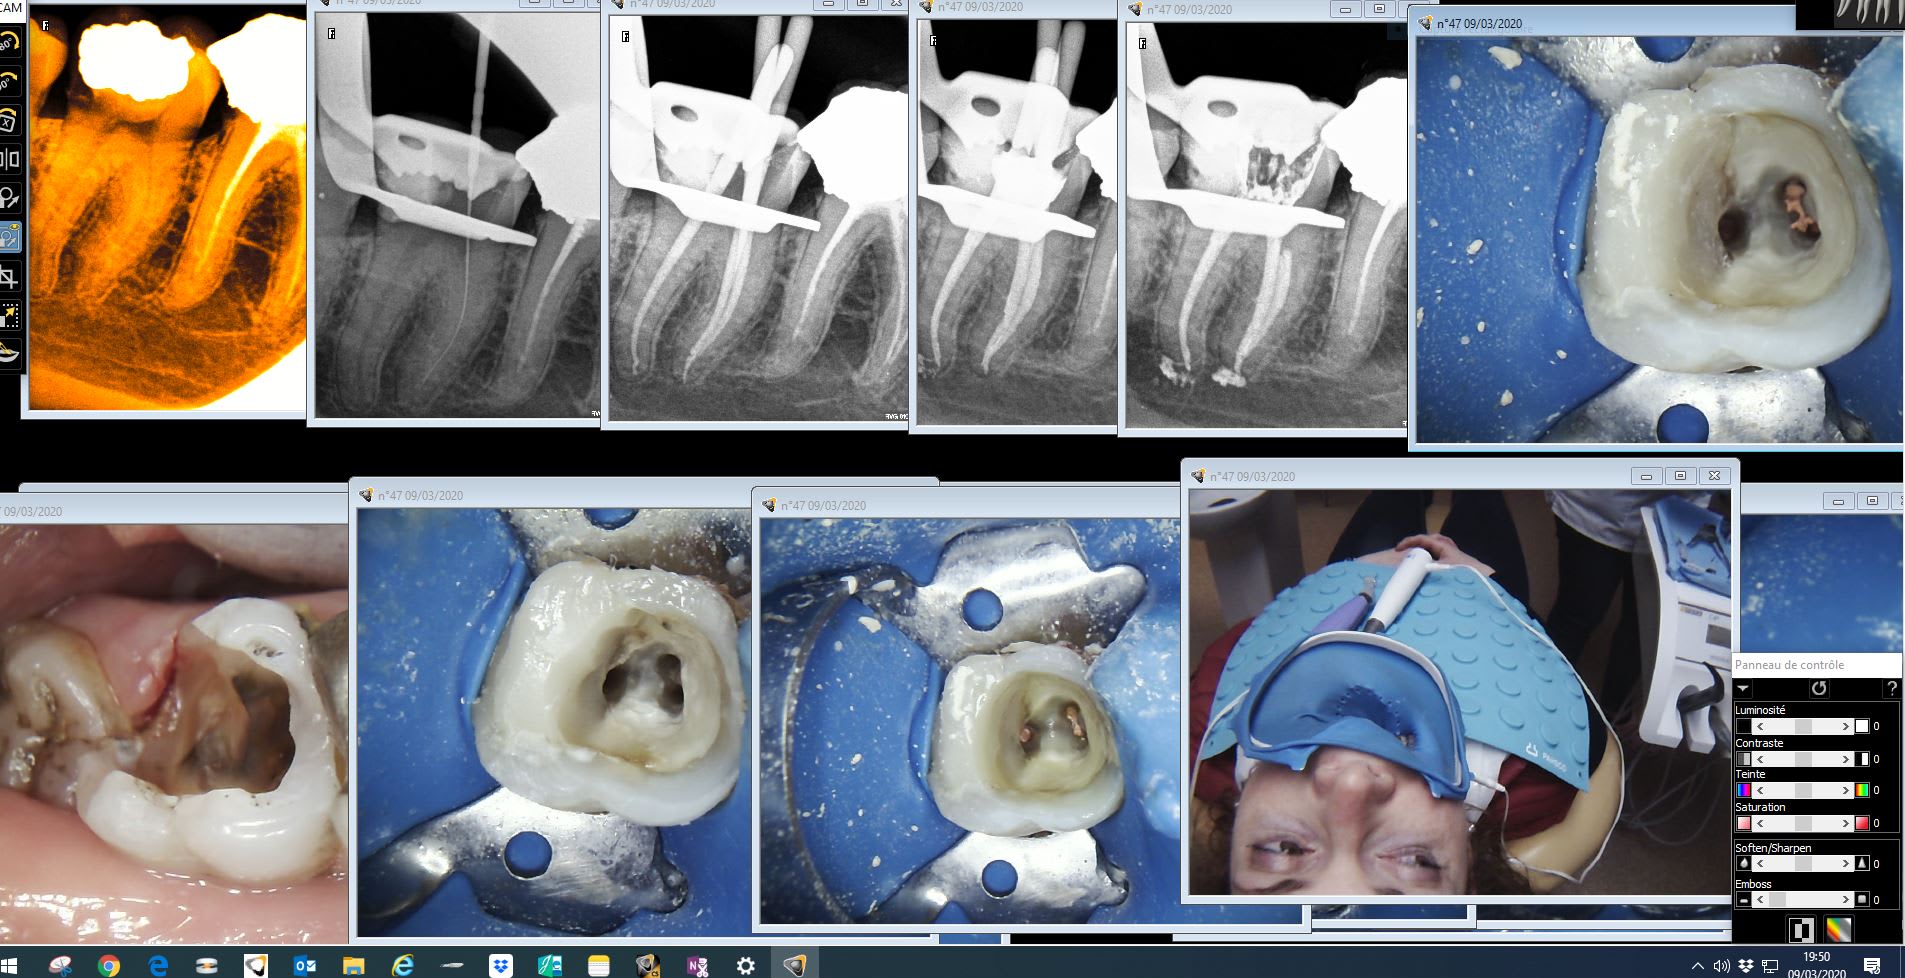This screenshot has height=978, width=1905.
Task: Expand the control panel dropdown arrow
Action: coord(1743,688)
